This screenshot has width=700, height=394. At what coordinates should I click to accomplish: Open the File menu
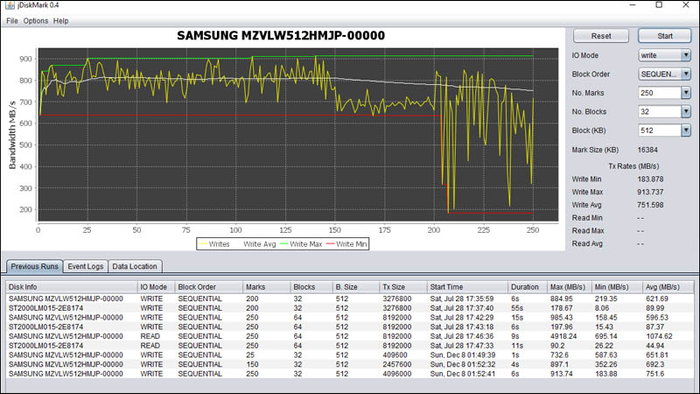coord(12,21)
